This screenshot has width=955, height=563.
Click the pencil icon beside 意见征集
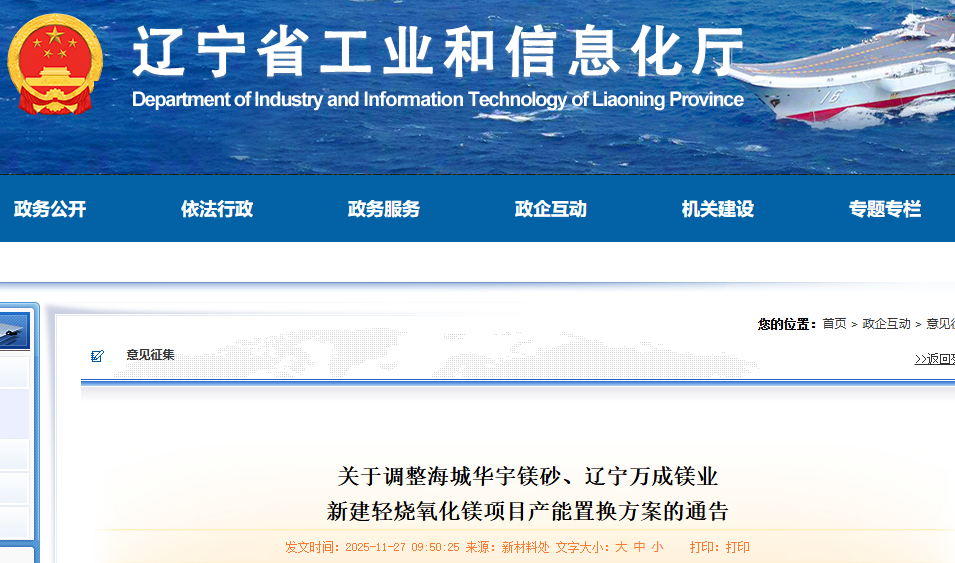(97, 356)
